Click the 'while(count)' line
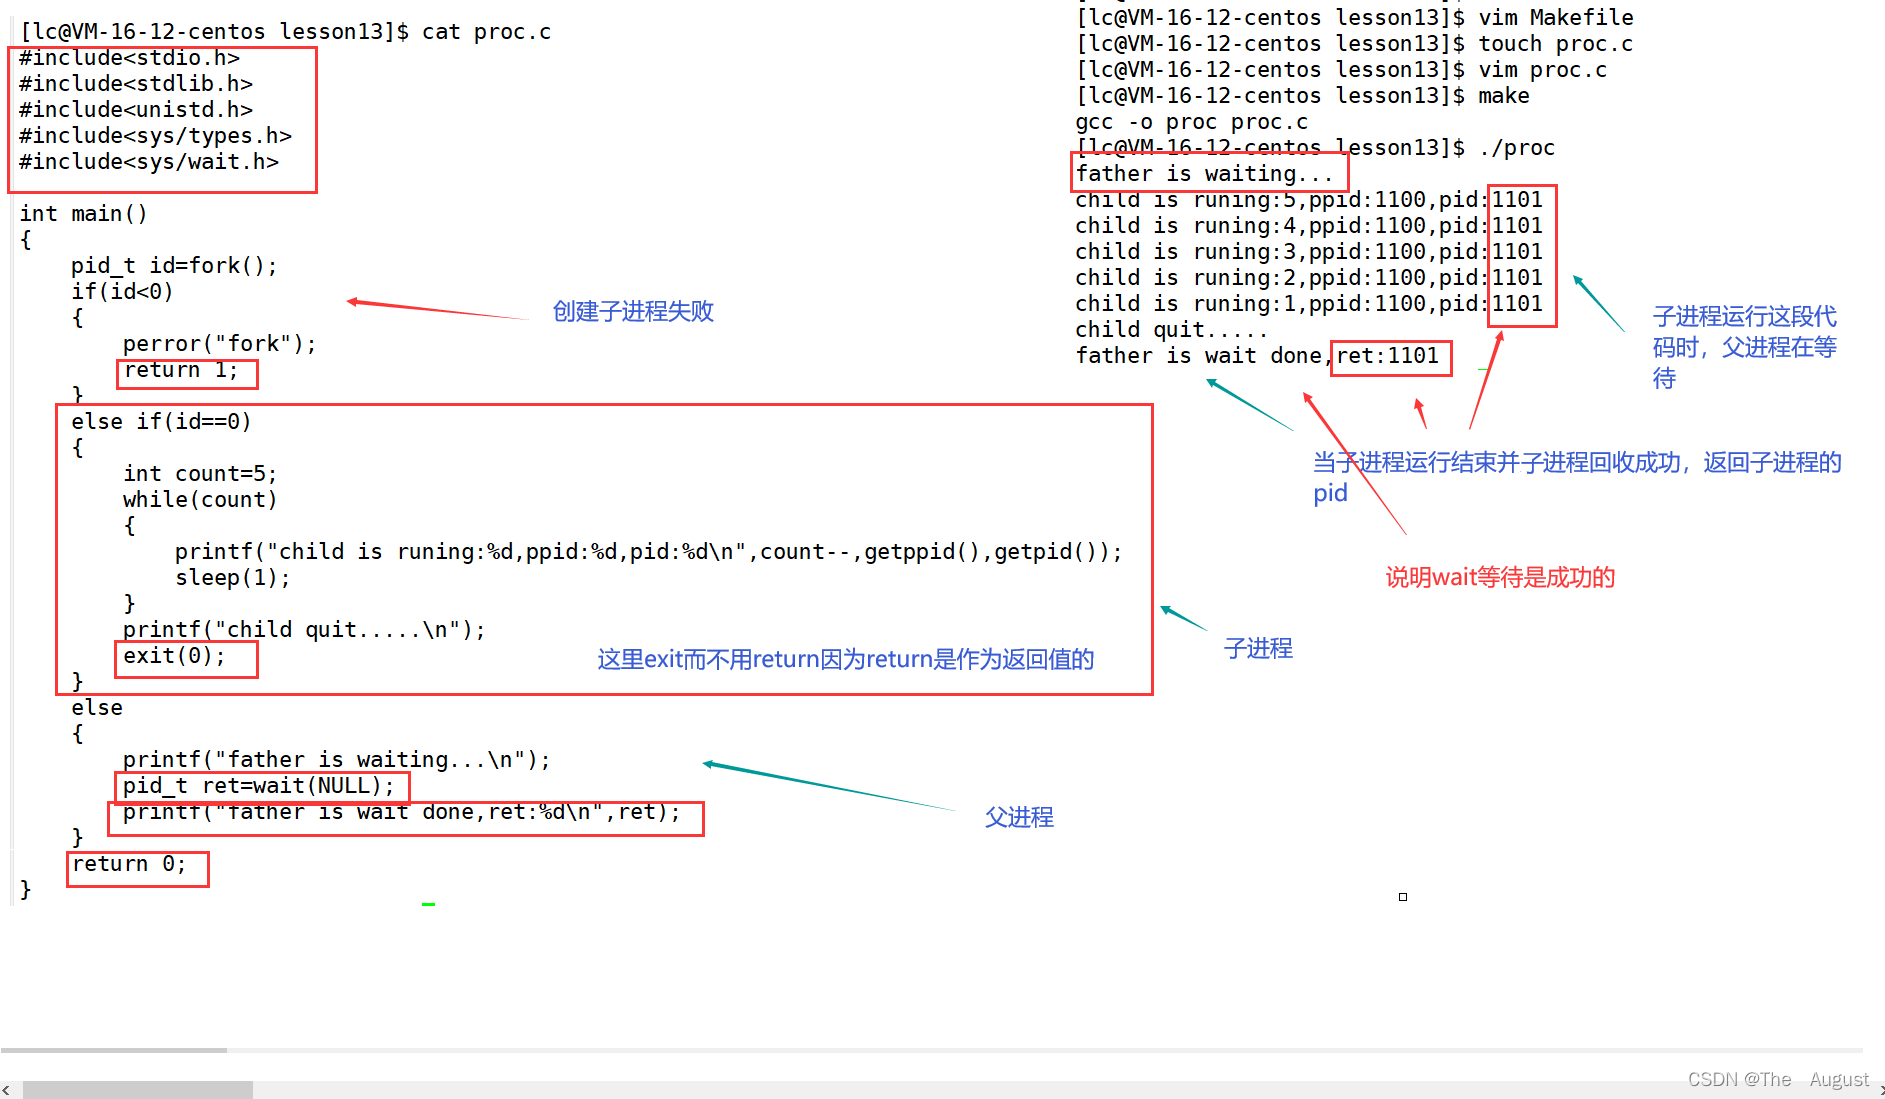This screenshot has width=1885, height=1099. pos(200,500)
